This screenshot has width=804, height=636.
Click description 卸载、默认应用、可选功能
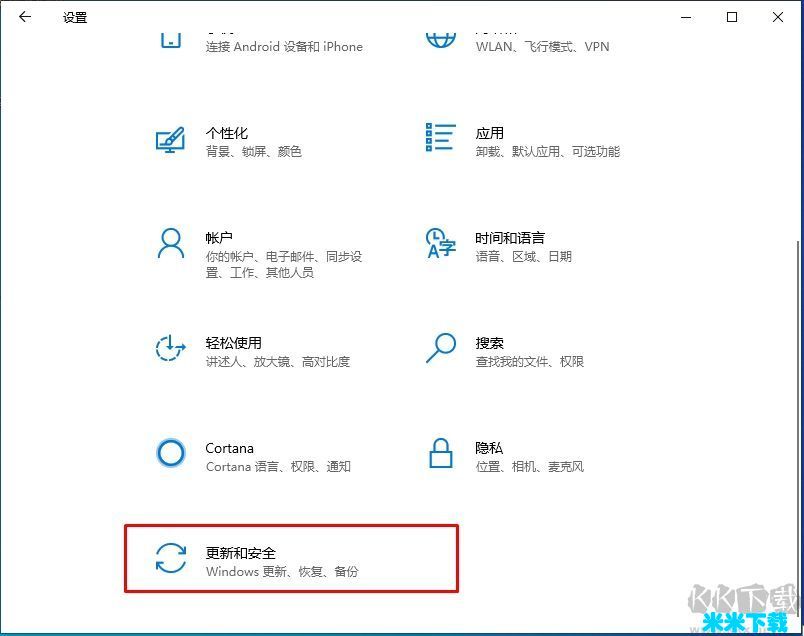(x=548, y=151)
